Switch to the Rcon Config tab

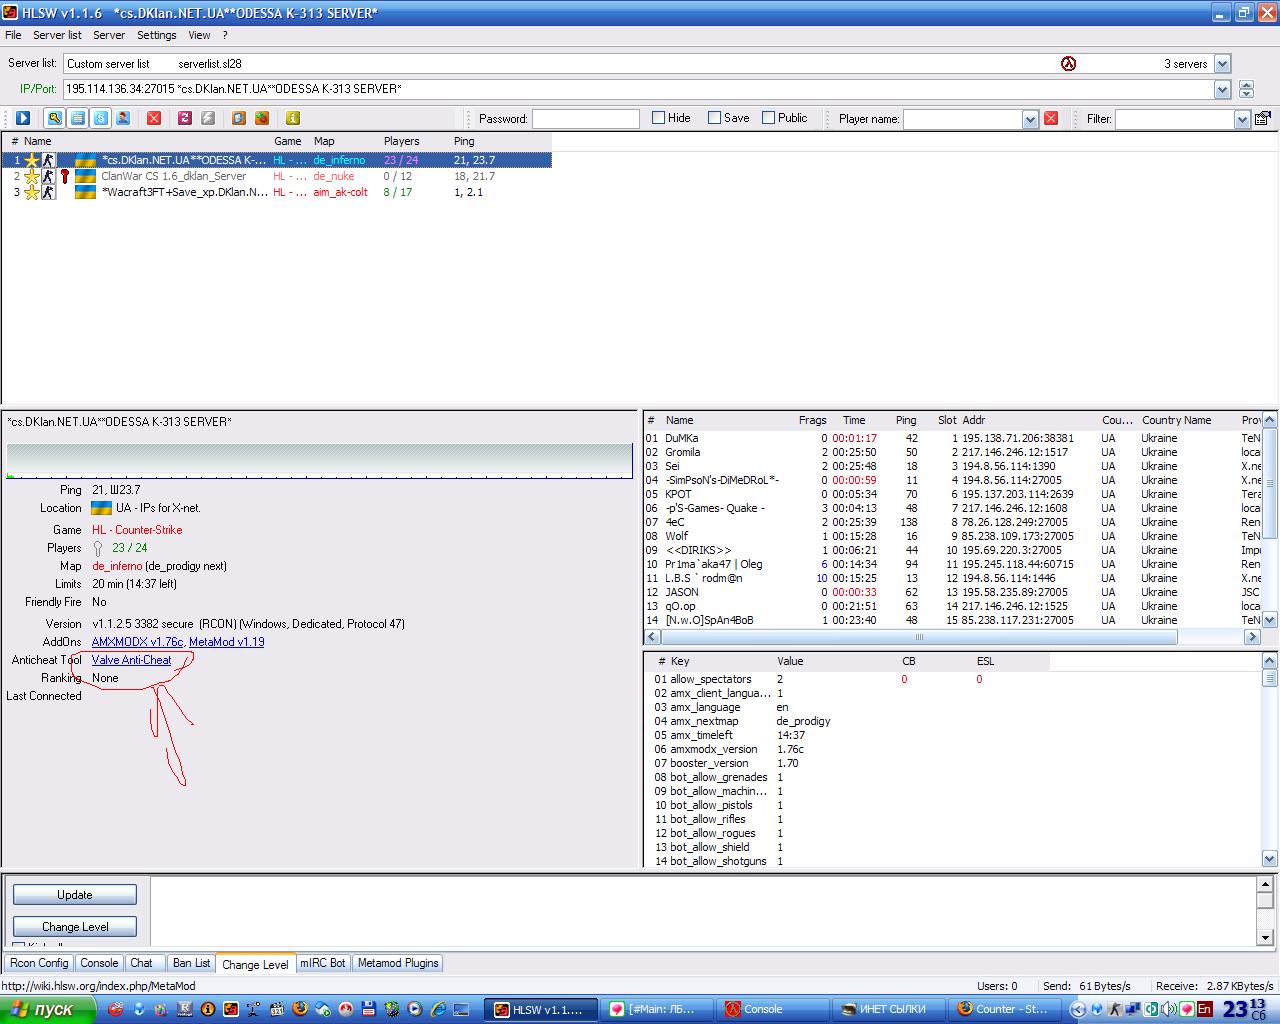point(39,963)
